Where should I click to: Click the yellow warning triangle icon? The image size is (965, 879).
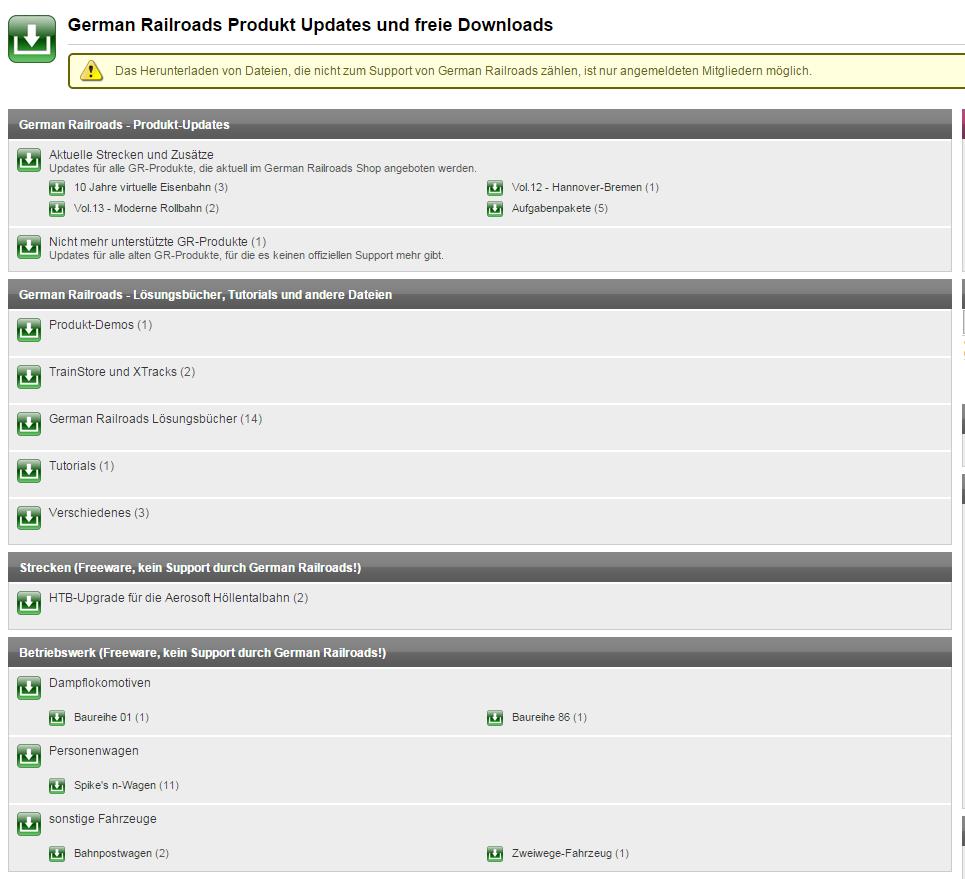click(92, 71)
